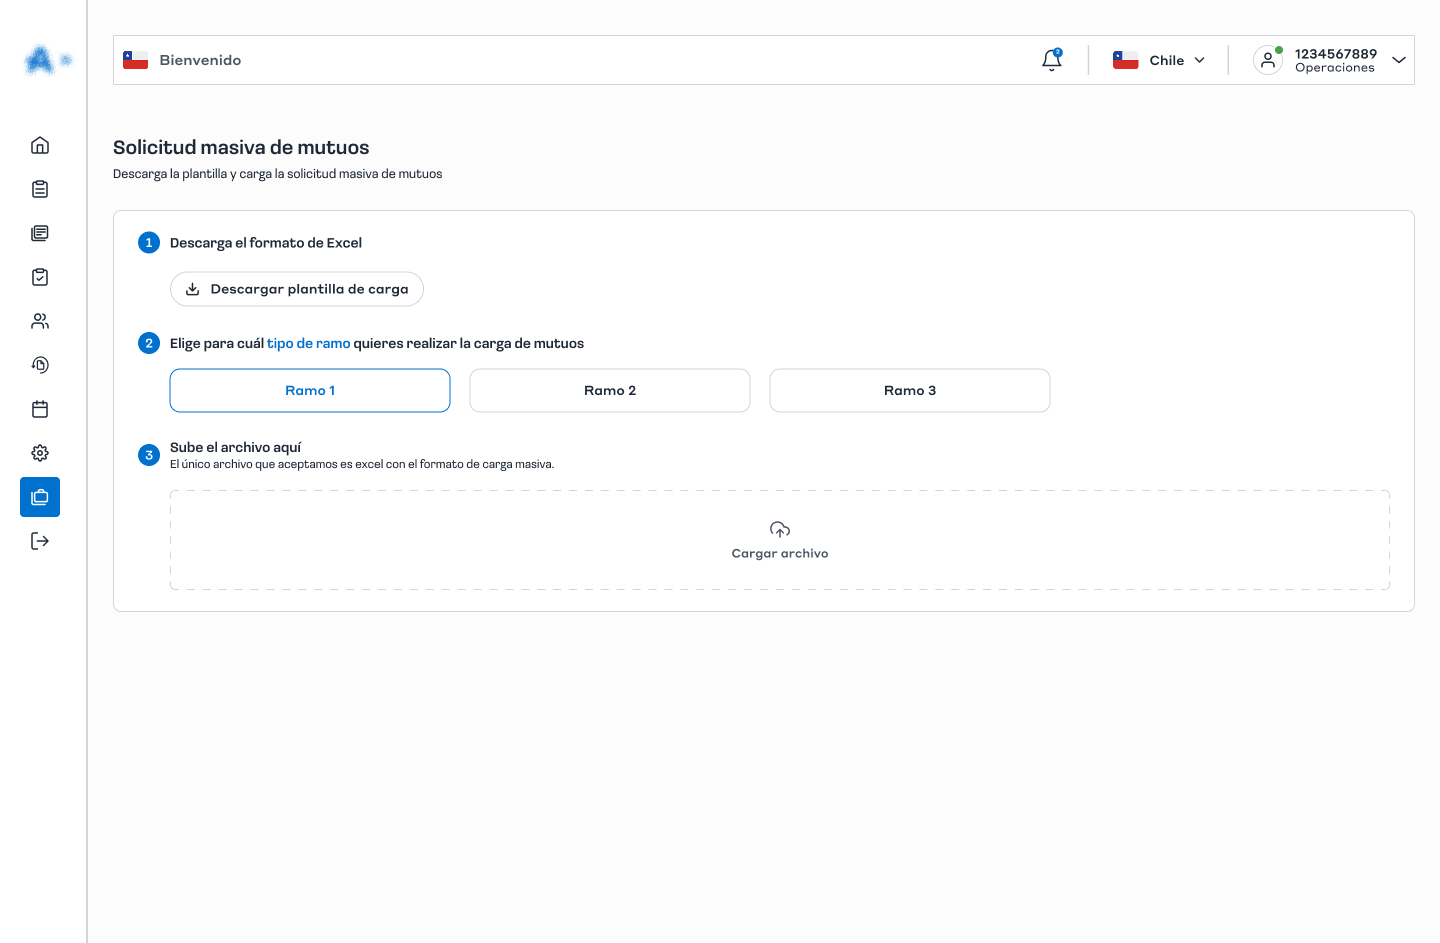
Task: Open the users icon in sidebar
Action: point(40,321)
